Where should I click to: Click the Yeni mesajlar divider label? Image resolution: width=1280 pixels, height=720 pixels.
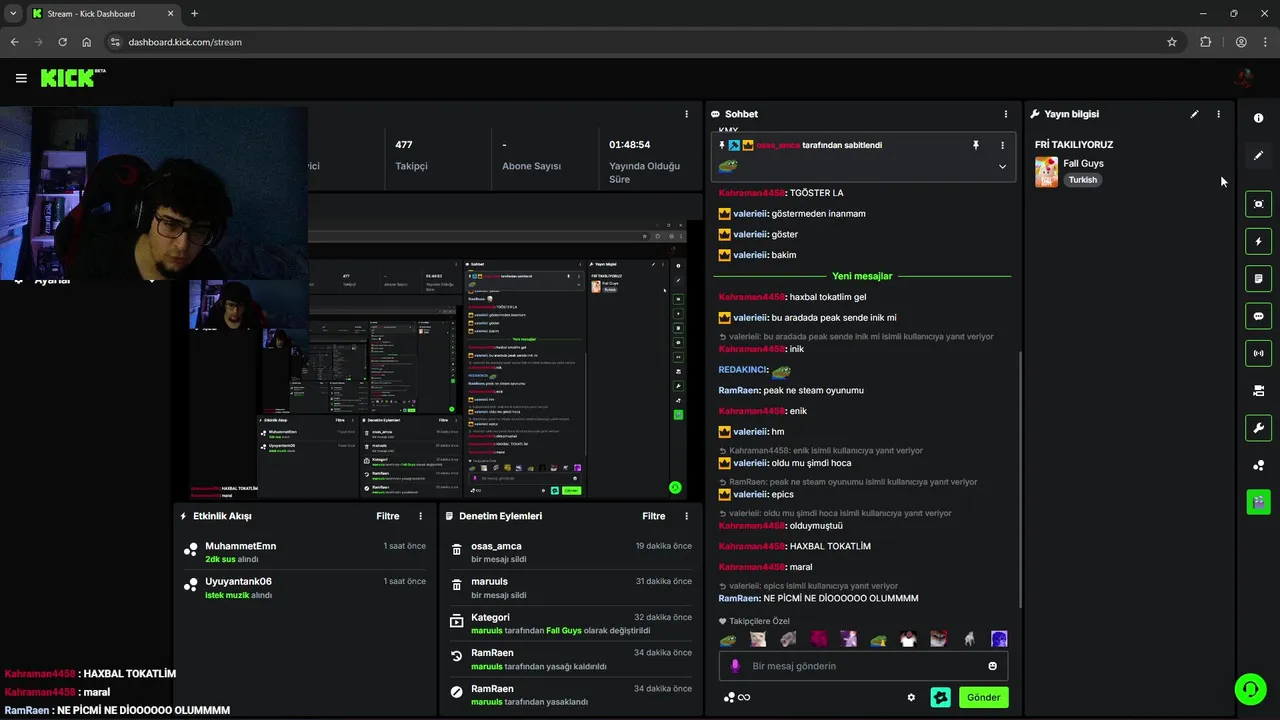(x=862, y=276)
